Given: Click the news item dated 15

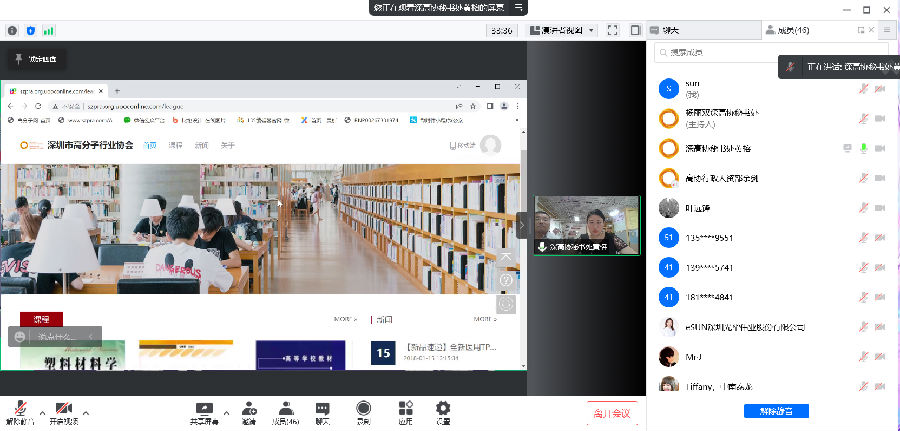Looking at the screenshot, I should coord(435,352).
